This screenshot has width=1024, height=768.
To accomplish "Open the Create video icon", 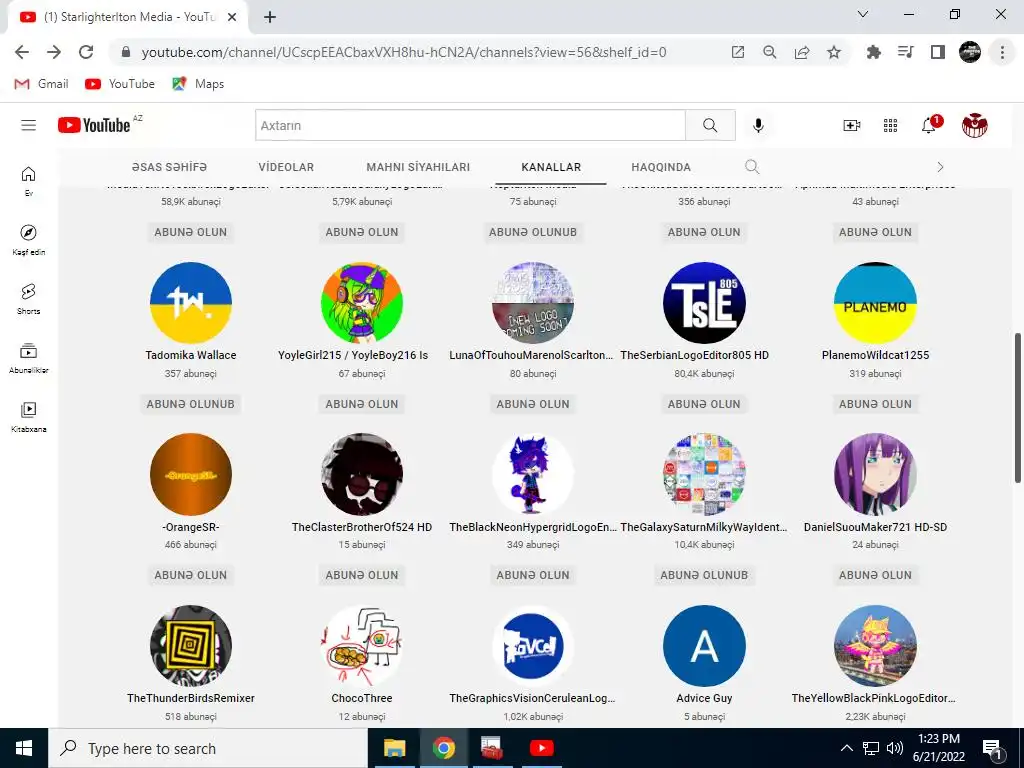I will point(852,125).
